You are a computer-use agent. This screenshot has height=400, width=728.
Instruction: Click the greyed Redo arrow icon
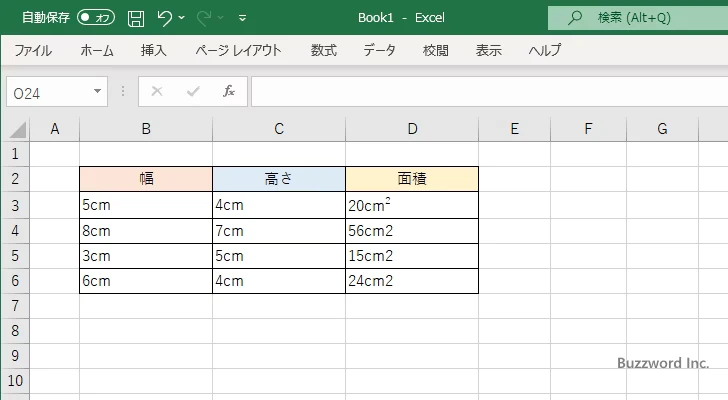tap(204, 18)
